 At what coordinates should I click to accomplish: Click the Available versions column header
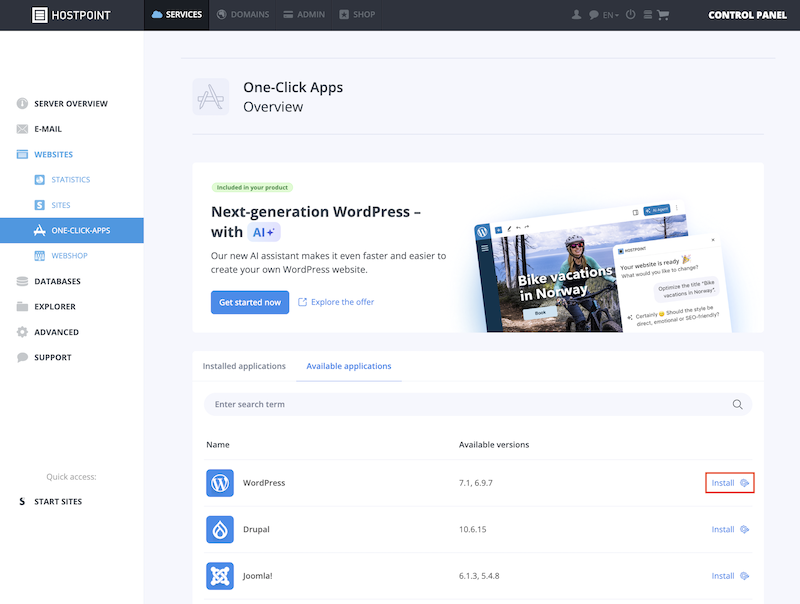[494, 445]
